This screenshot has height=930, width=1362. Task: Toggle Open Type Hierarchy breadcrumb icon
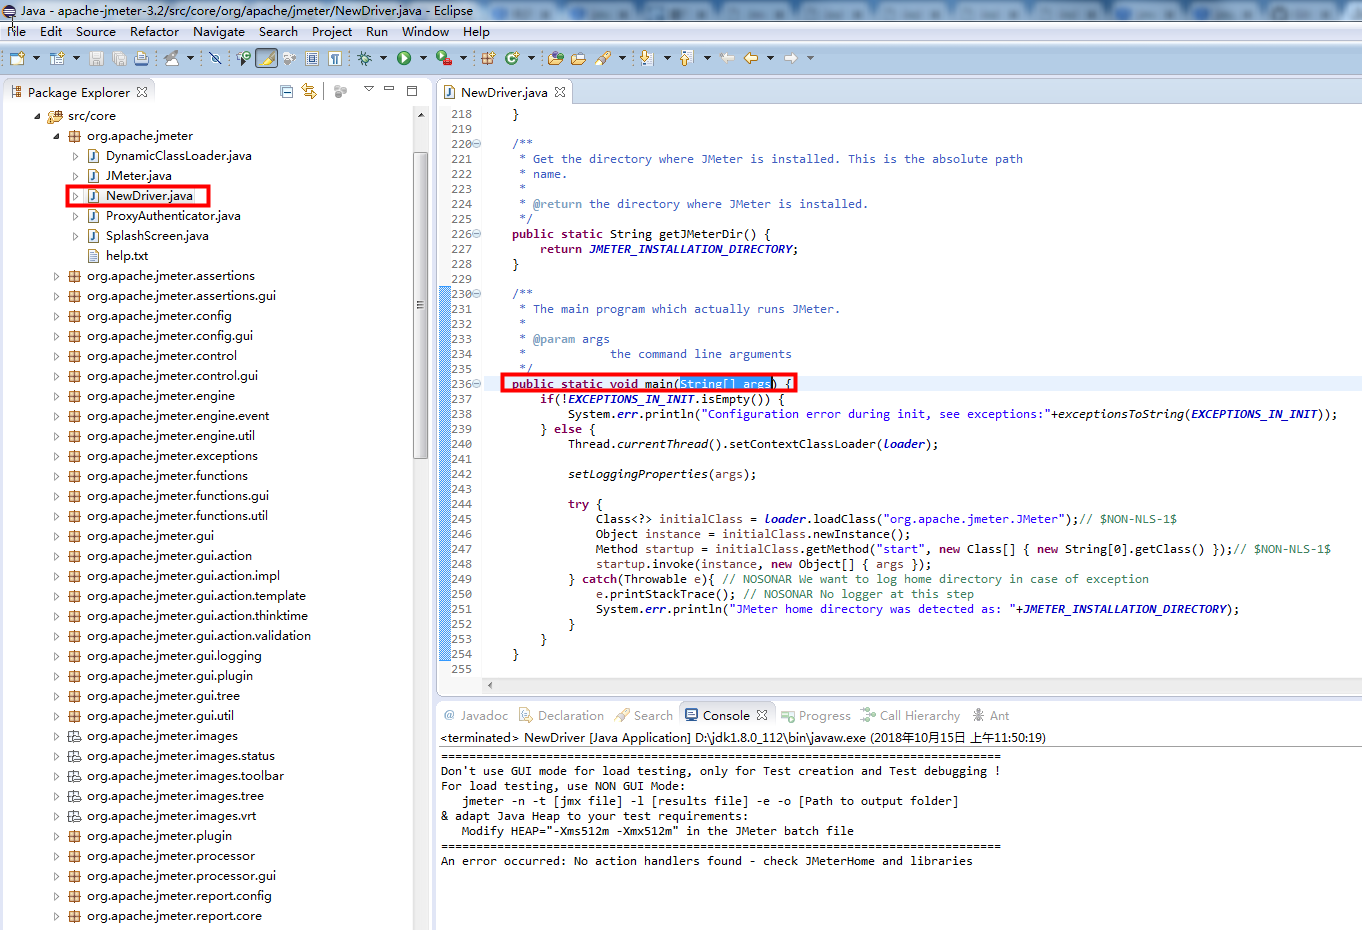click(243, 58)
